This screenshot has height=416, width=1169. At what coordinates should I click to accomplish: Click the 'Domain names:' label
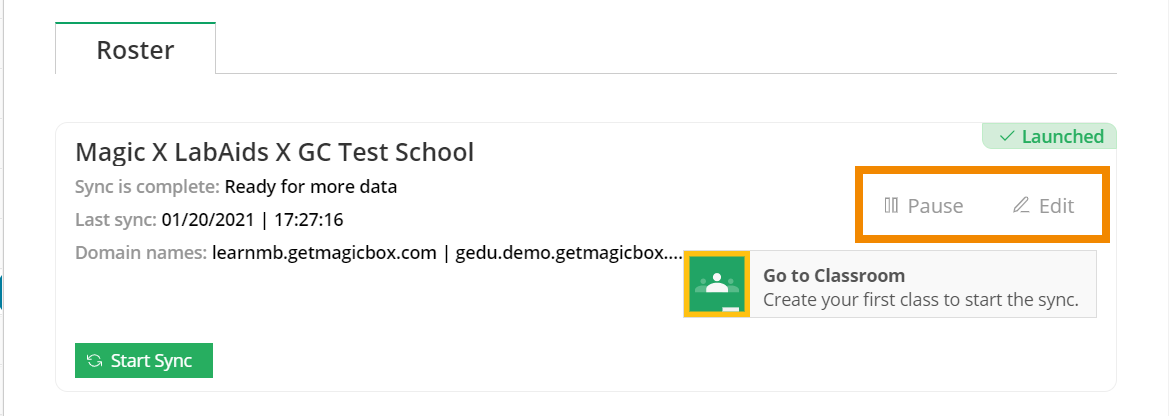(x=141, y=252)
